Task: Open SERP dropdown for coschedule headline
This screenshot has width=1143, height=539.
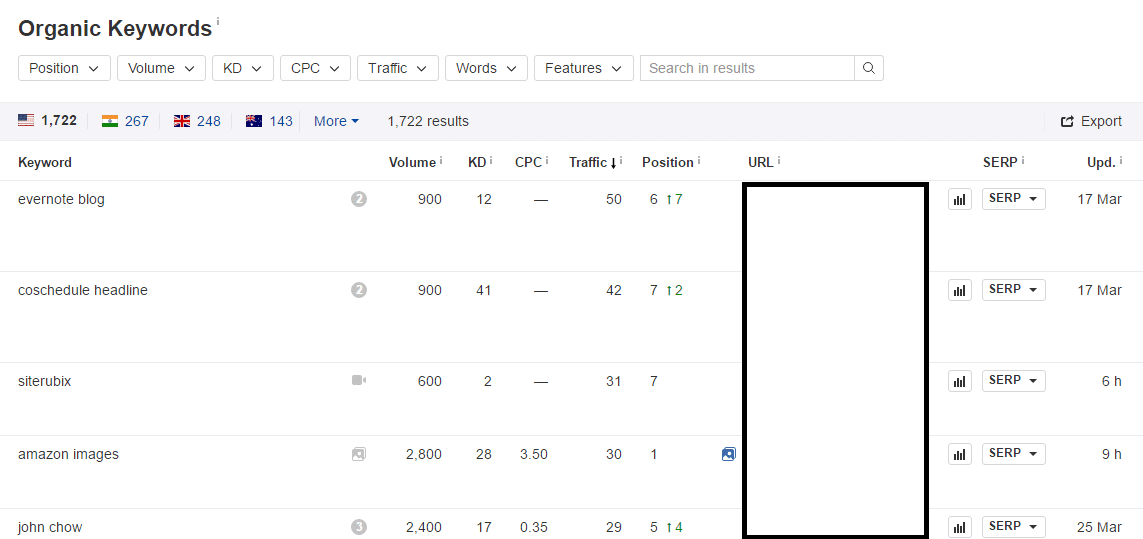Action: [1013, 290]
